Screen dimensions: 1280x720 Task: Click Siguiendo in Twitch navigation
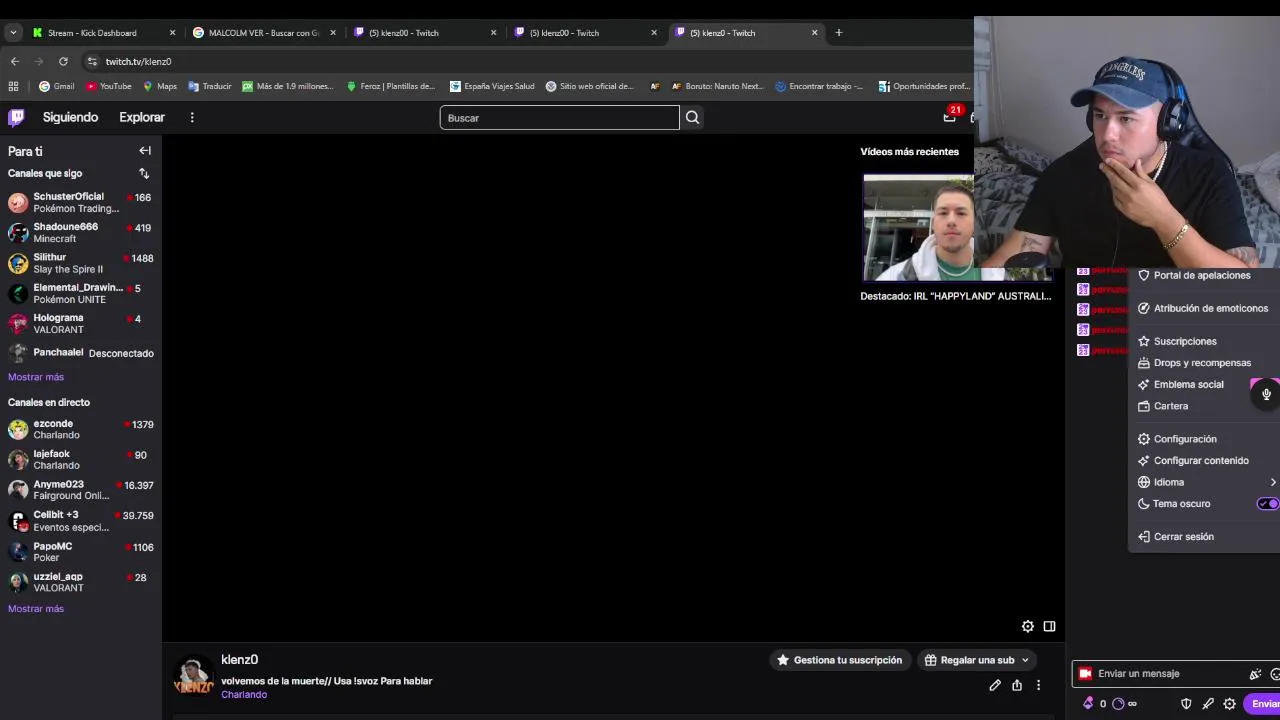70,117
